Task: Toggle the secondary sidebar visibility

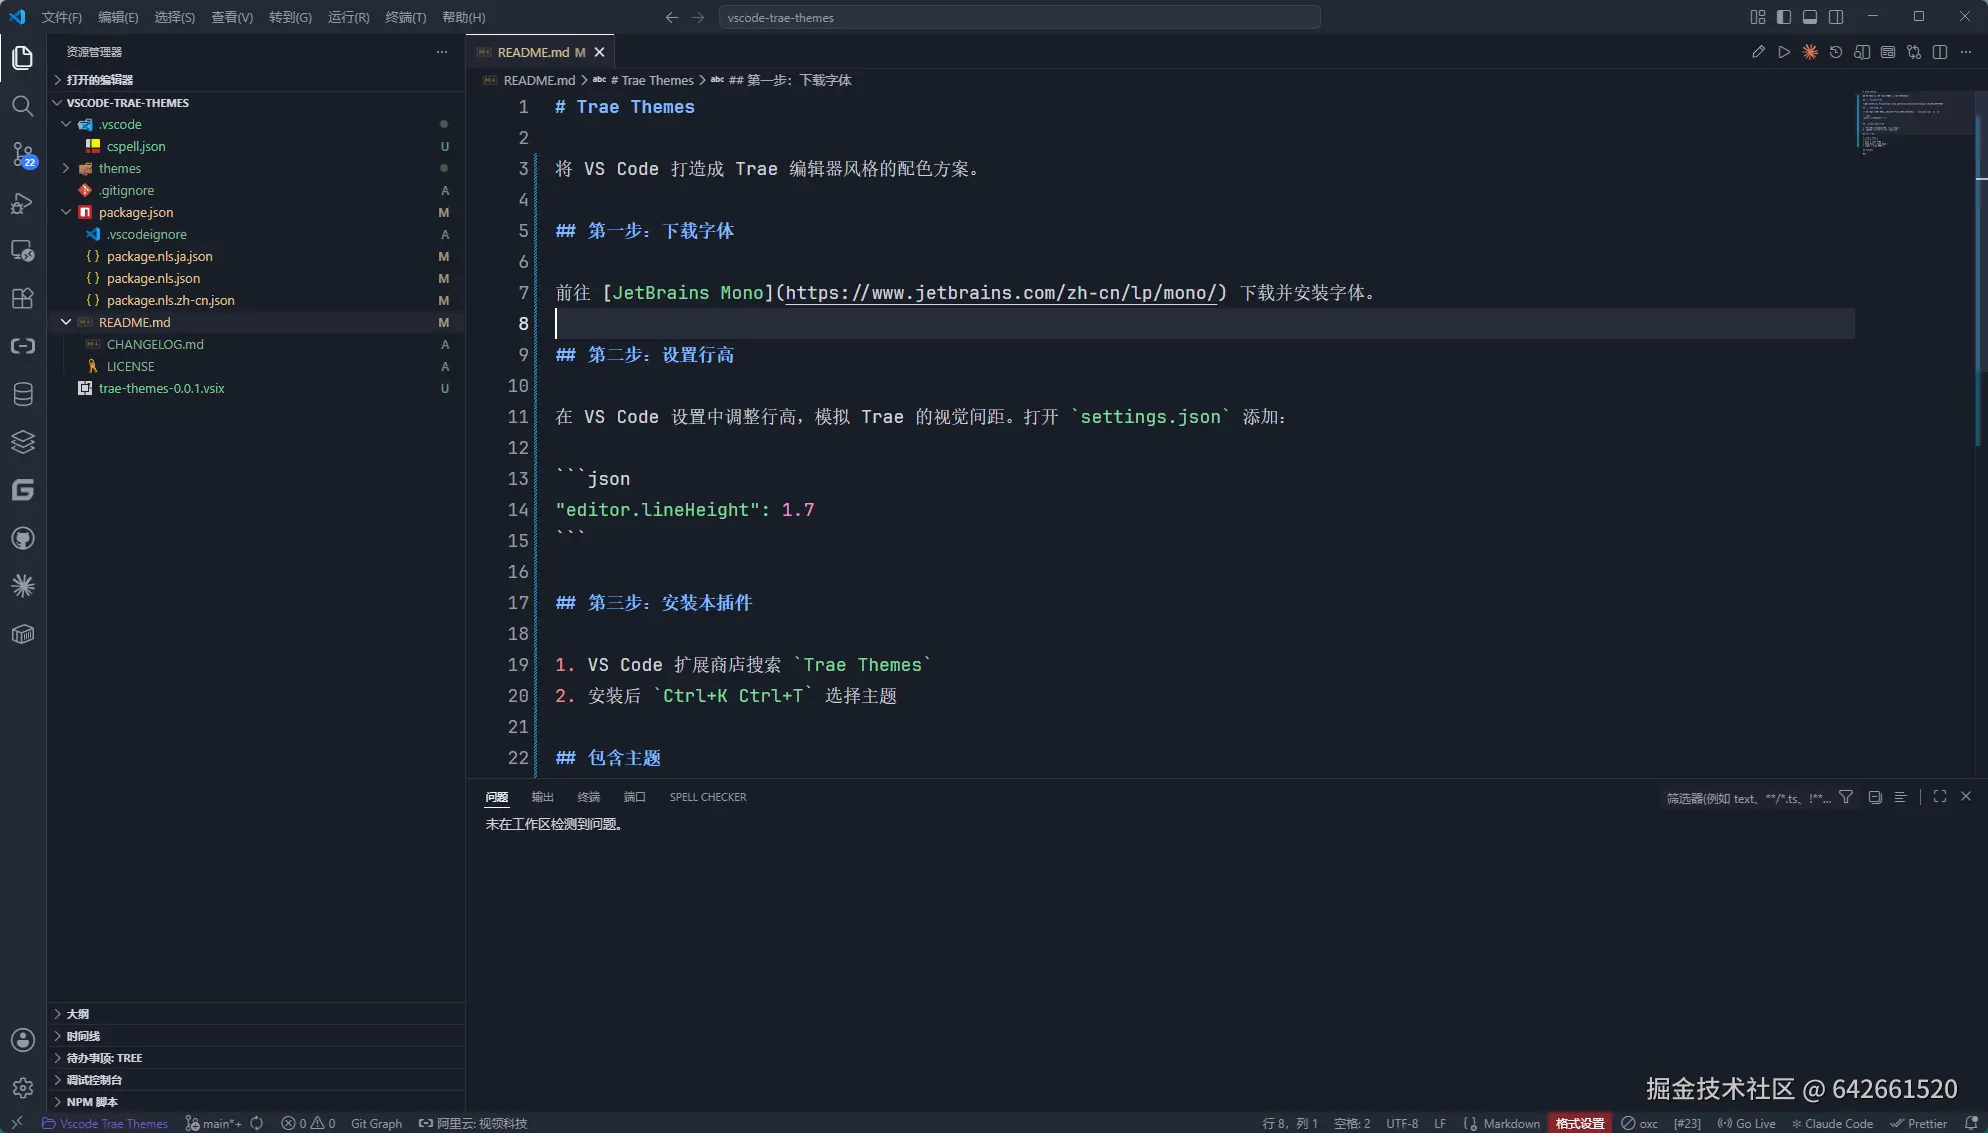Action: tap(1836, 17)
